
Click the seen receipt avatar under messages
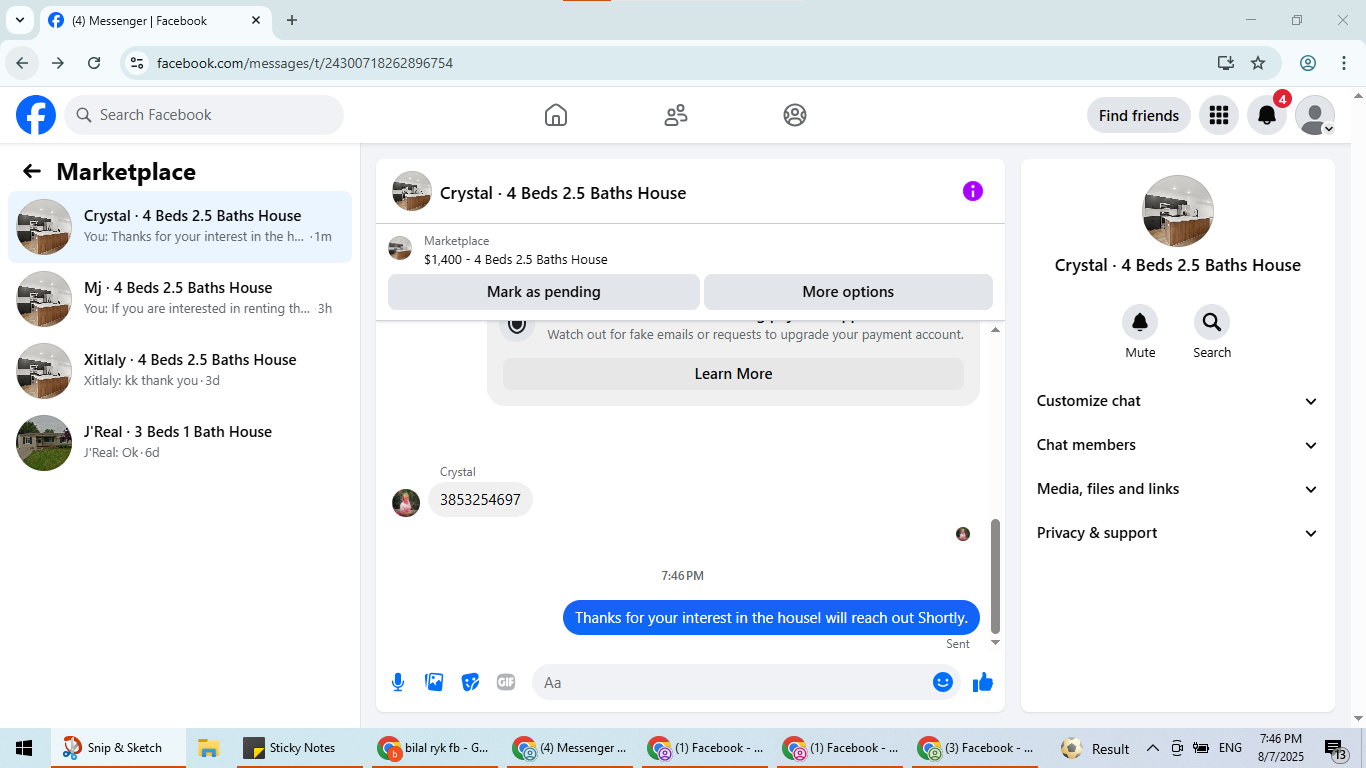point(963,534)
